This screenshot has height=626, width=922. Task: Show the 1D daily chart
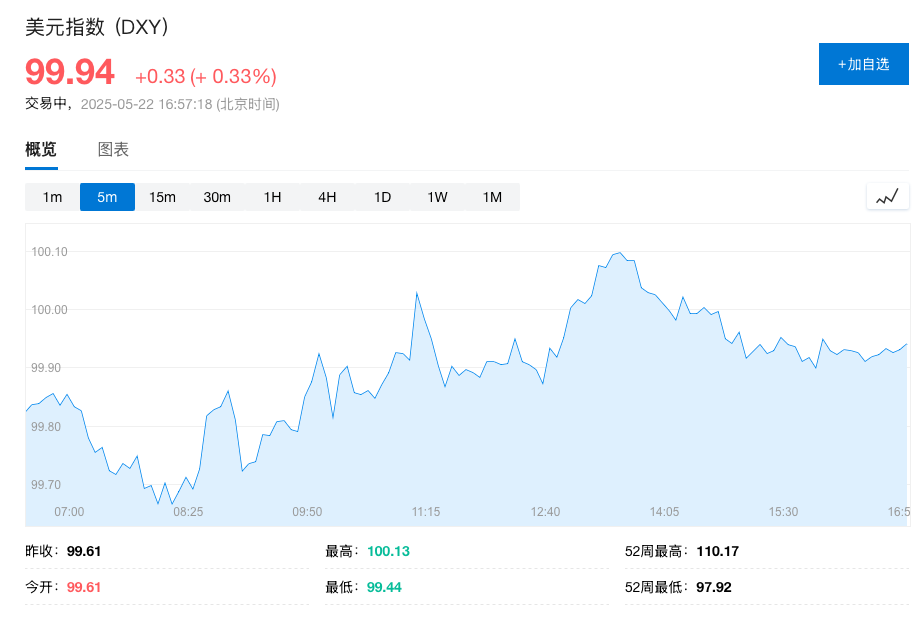(382, 197)
